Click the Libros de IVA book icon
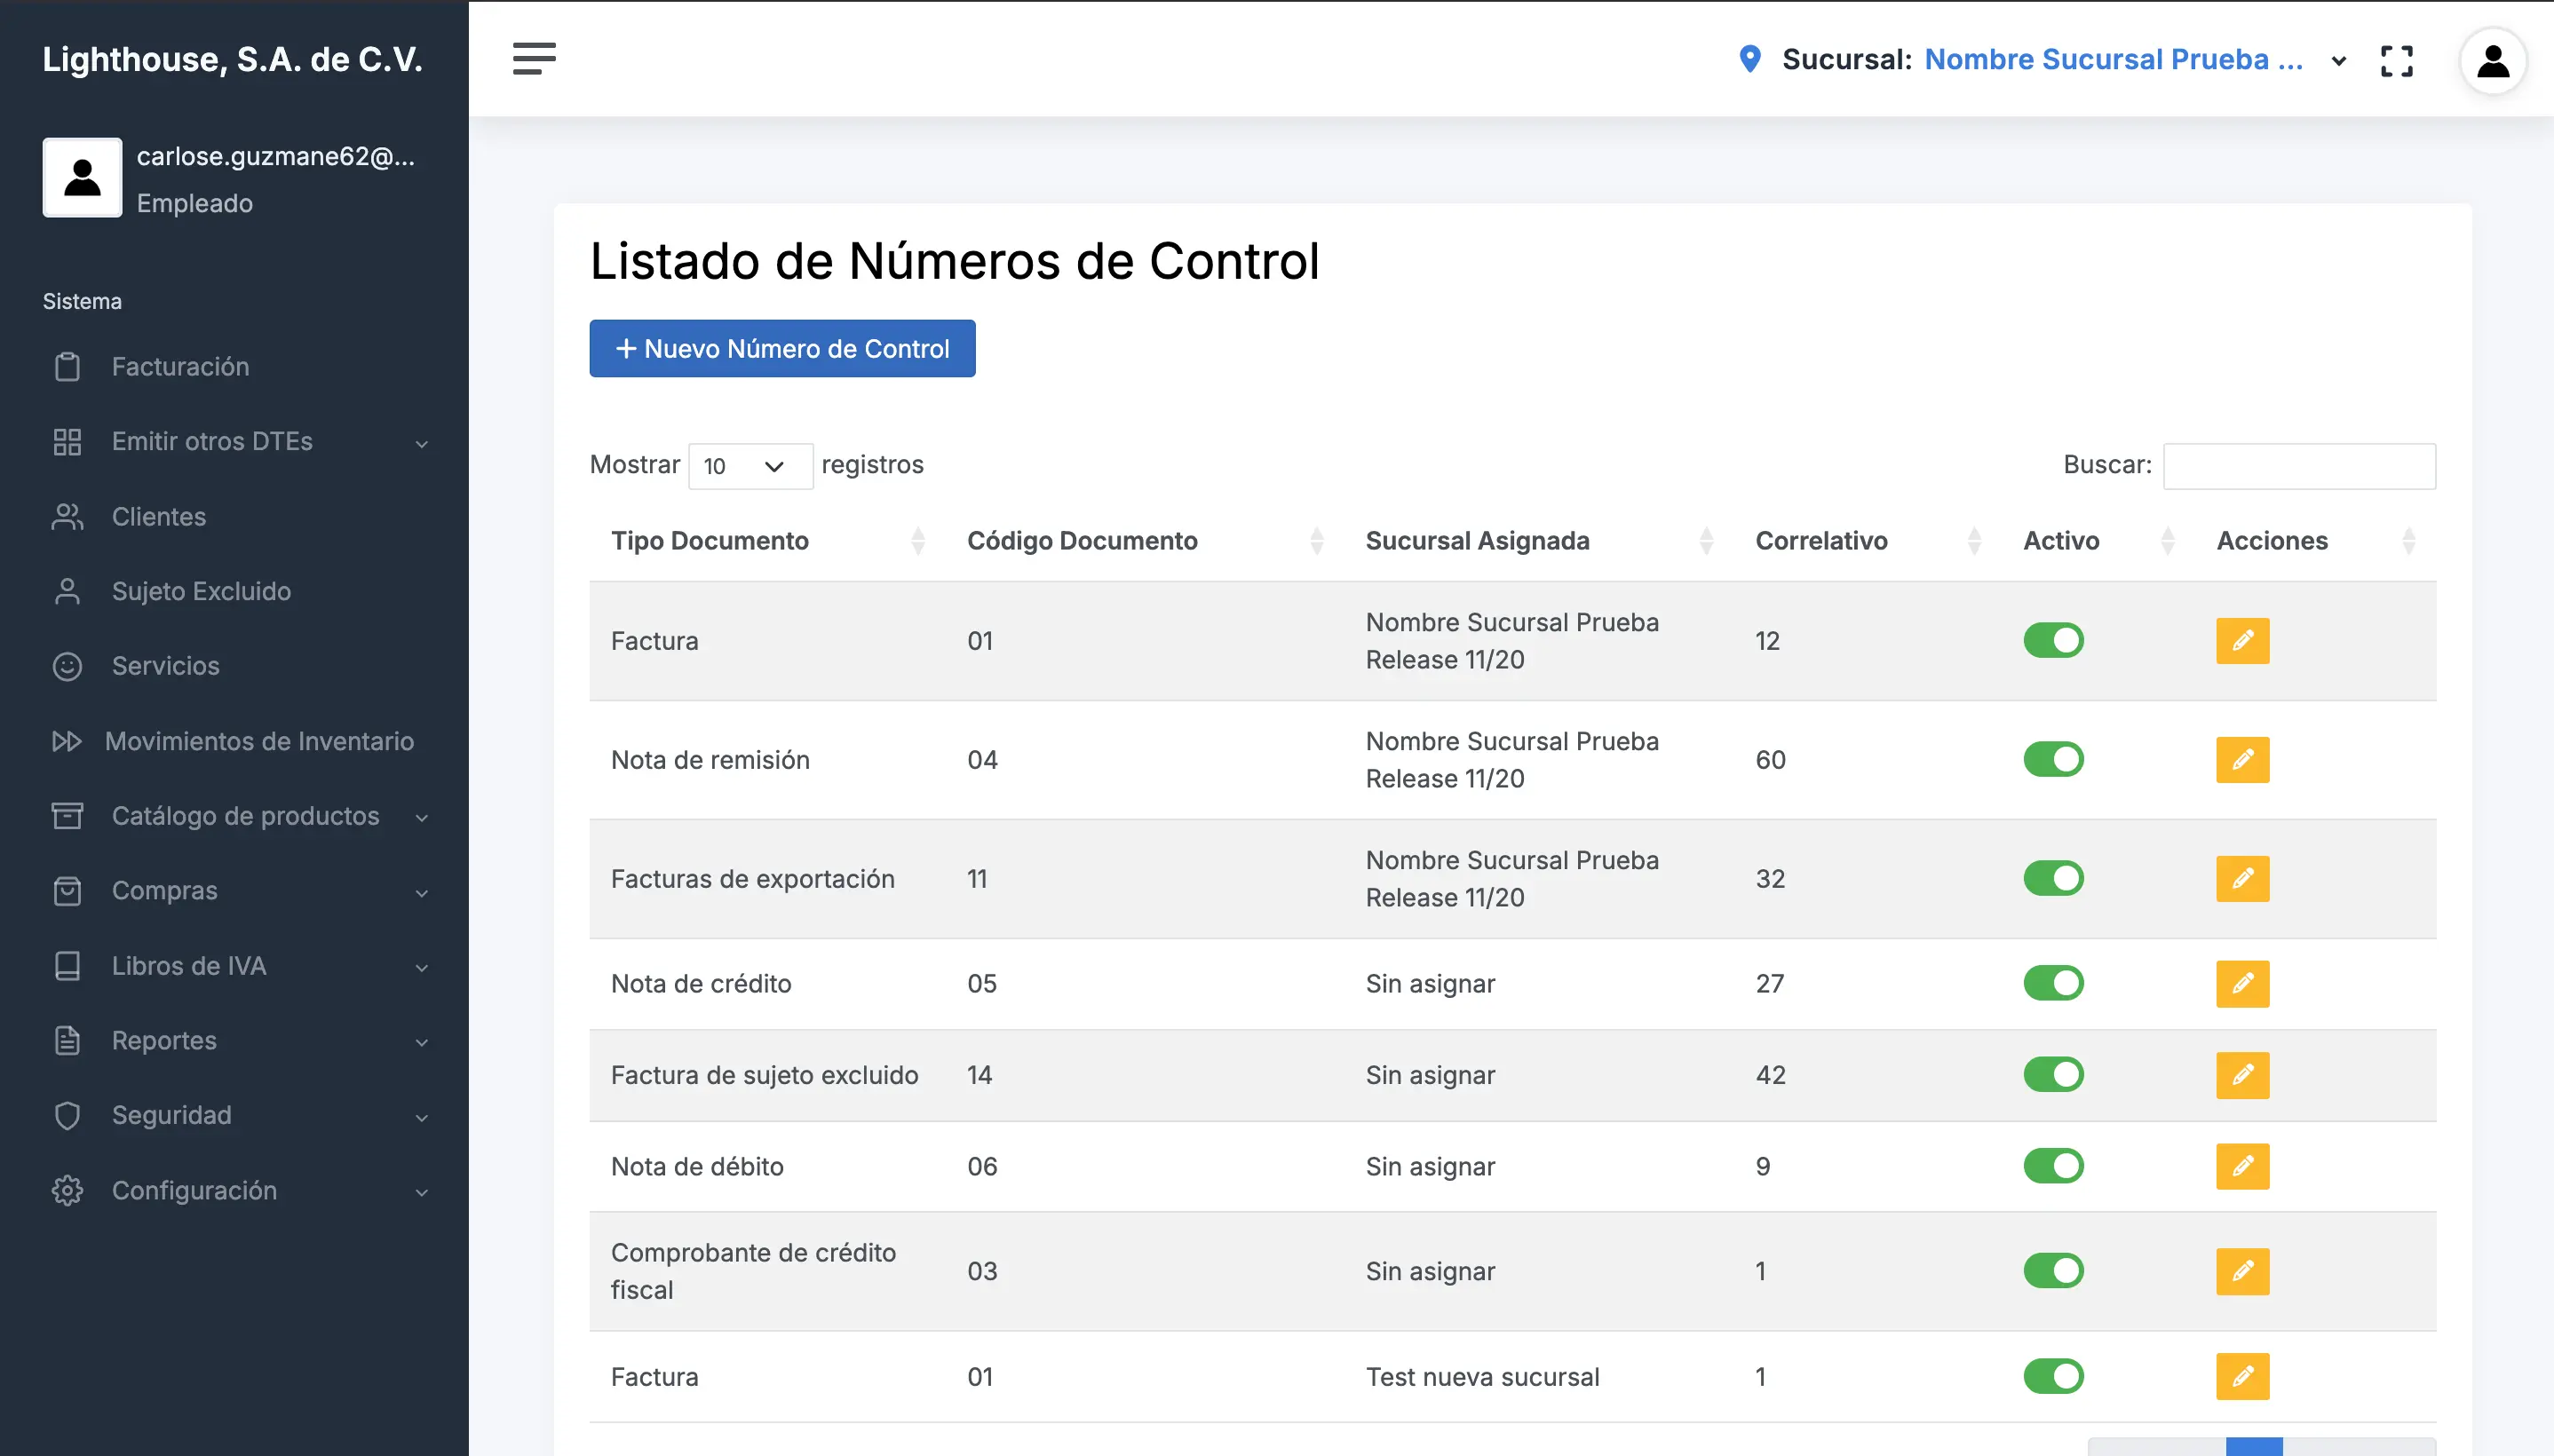Viewport: 2554px width, 1456px height. click(67, 965)
